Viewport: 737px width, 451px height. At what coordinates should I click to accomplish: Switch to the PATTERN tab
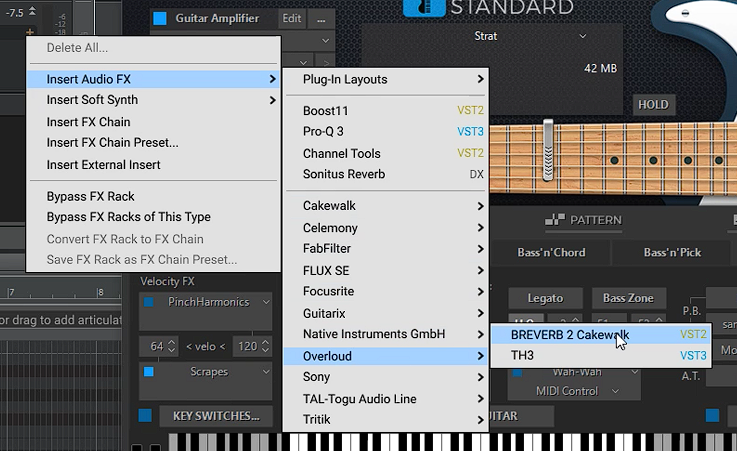583,220
